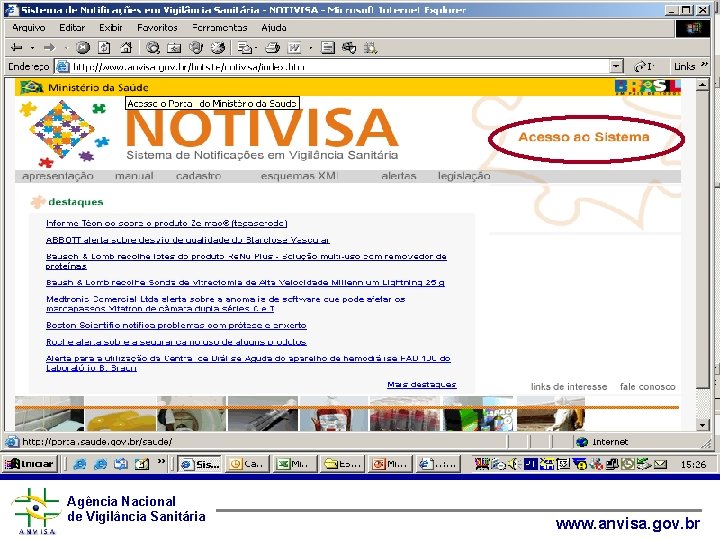Open the legislação site tab
The height and width of the screenshot is (540, 720).
coord(464,176)
